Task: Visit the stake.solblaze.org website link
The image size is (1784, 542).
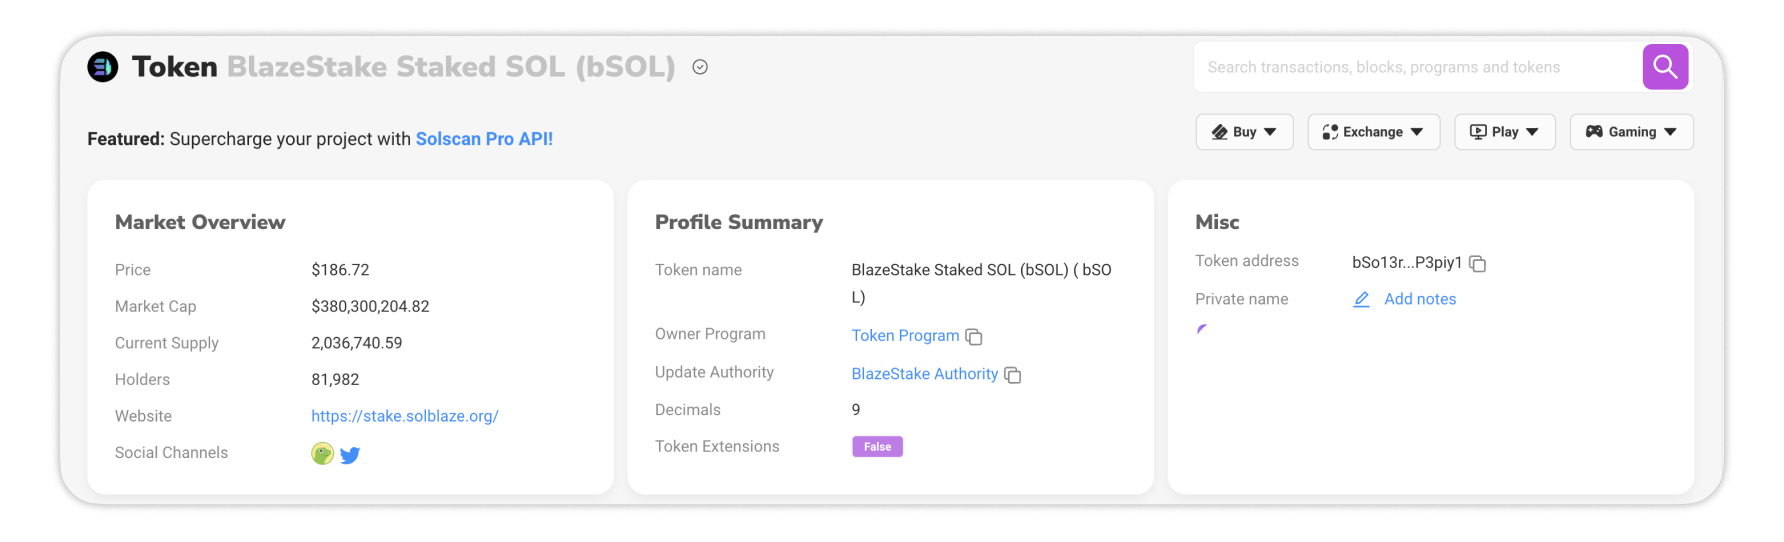Action: (404, 416)
